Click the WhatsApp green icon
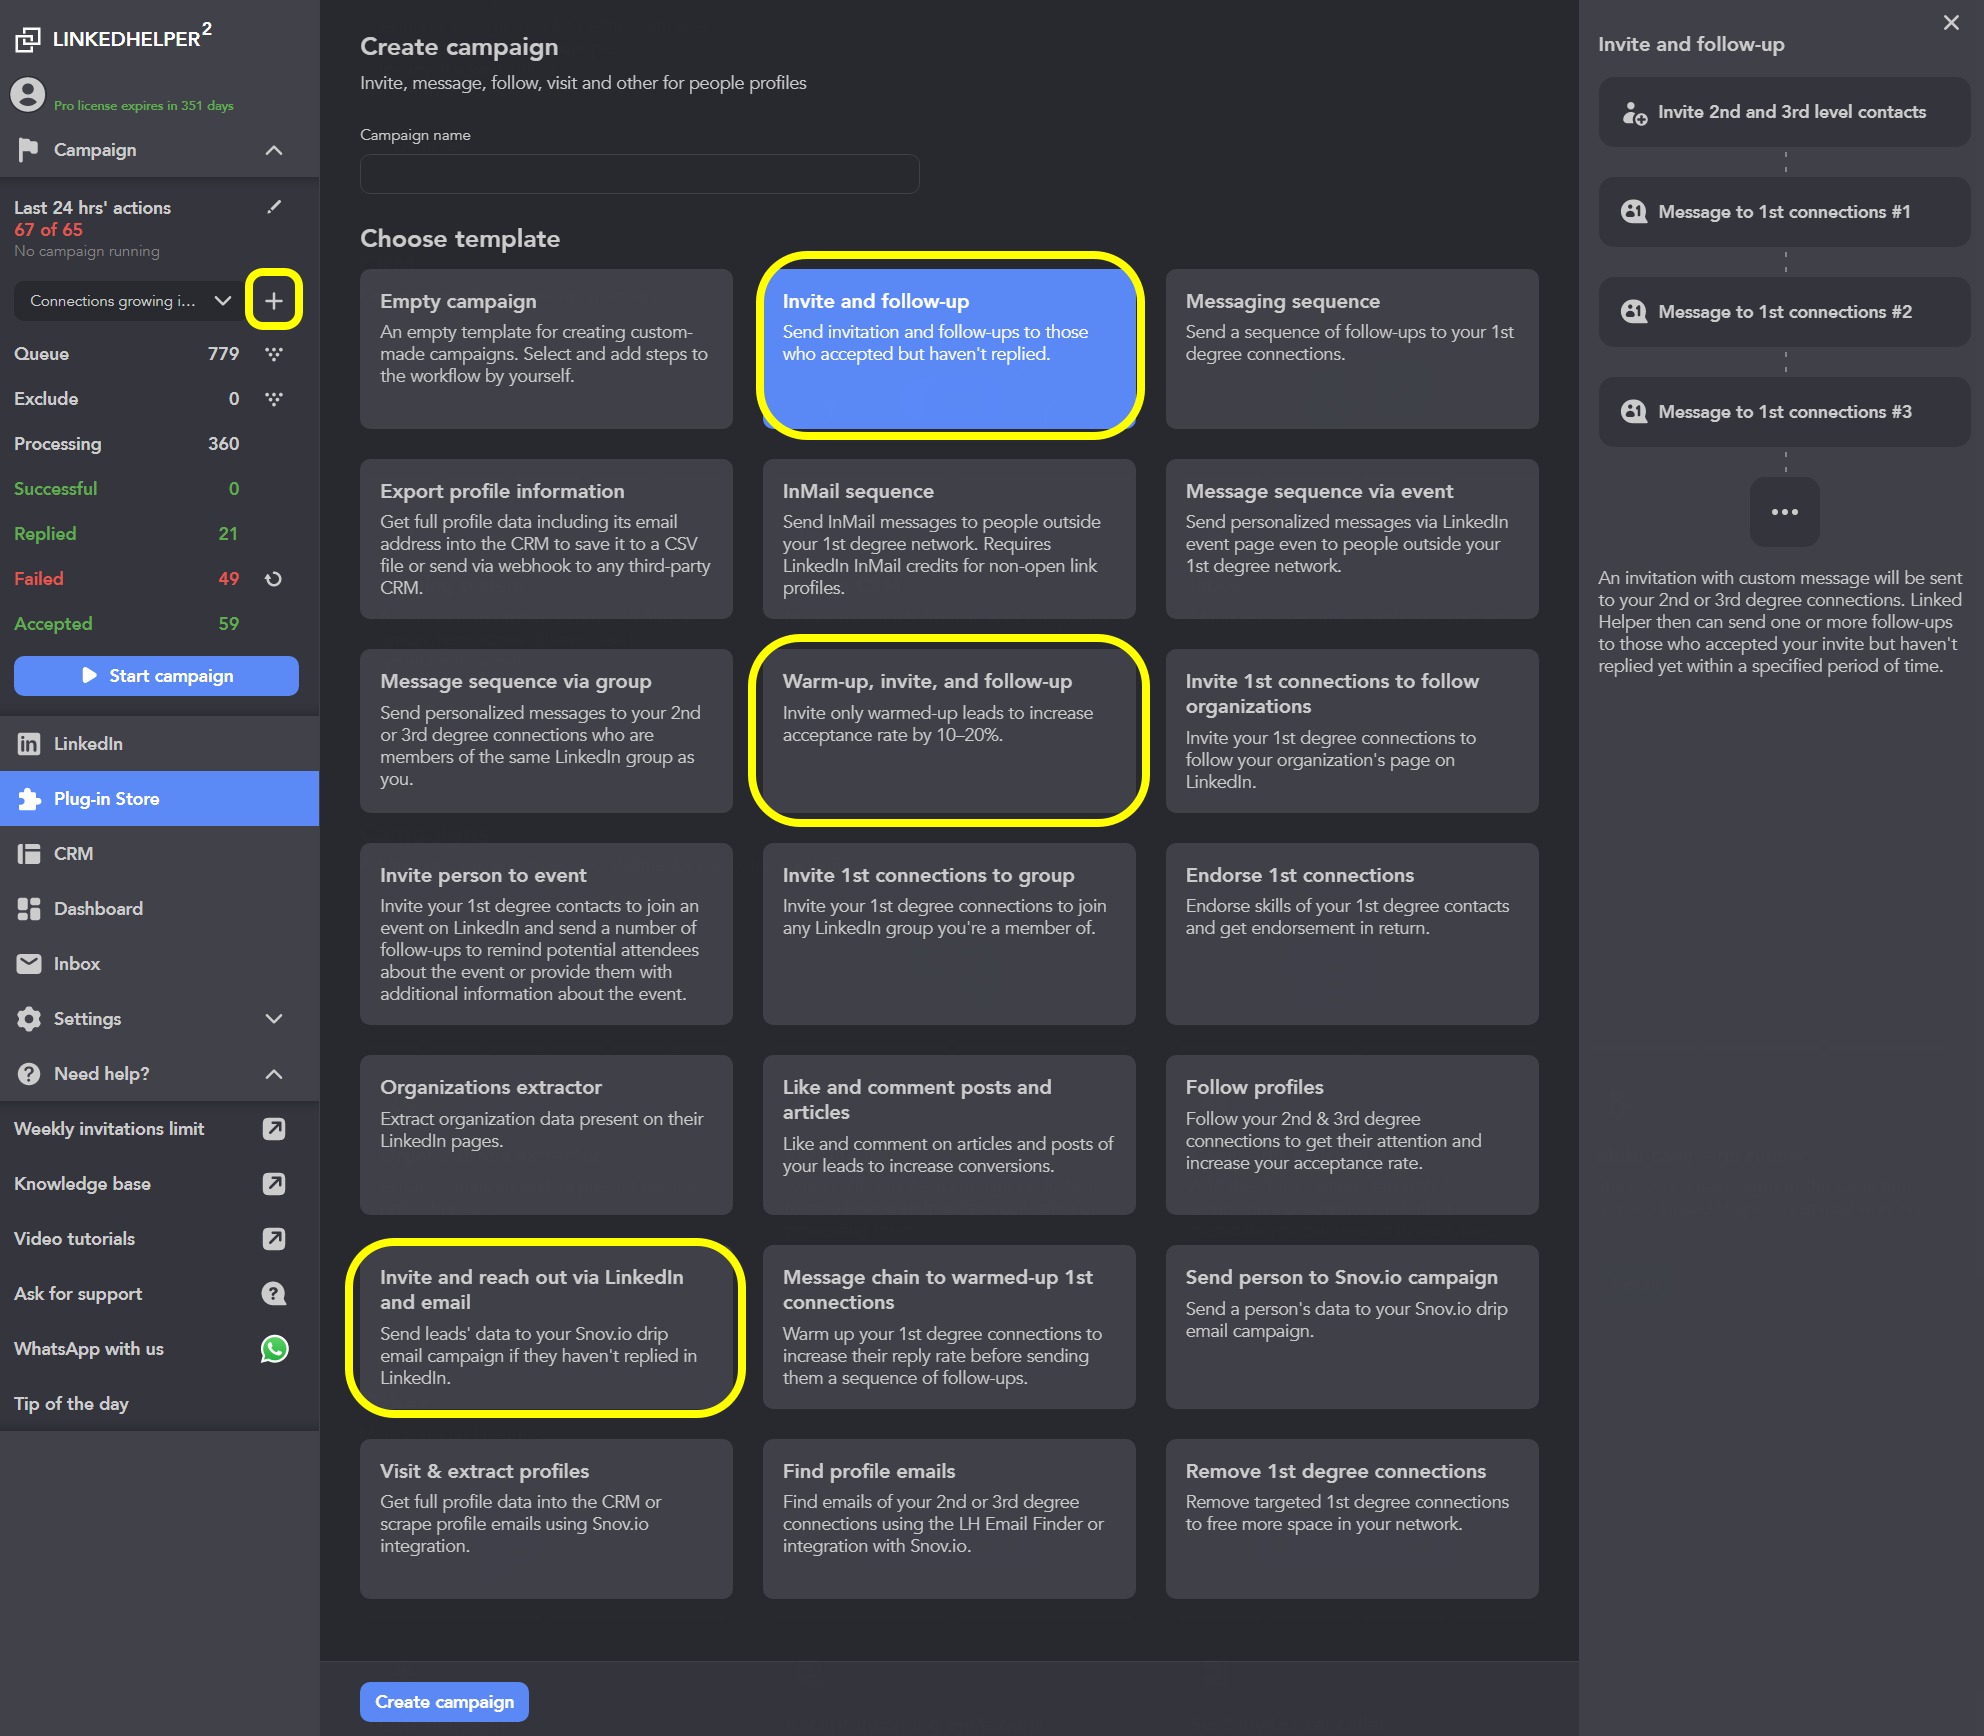The width and height of the screenshot is (1984, 1736). [x=274, y=1349]
